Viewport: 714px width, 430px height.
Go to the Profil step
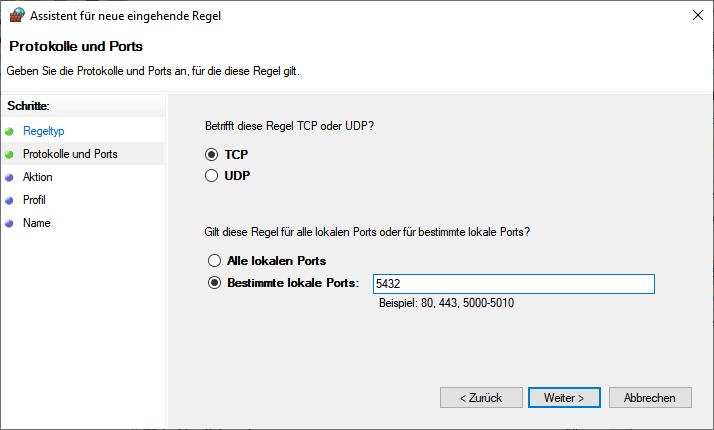35,200
